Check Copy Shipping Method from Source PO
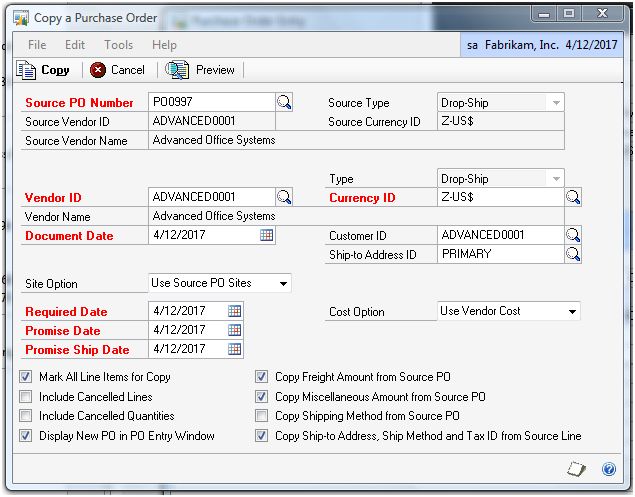The height and width of the screenshot is (497, 635). [262, 416]
